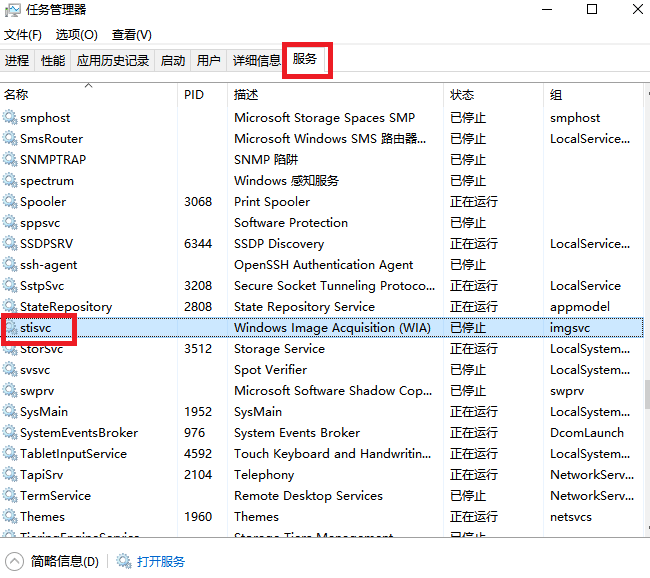Image resolution: width=650 pixels, height=578 pixels.
Task: Click the gear icon beside StateRepository
Action: (x=10, y=306)
